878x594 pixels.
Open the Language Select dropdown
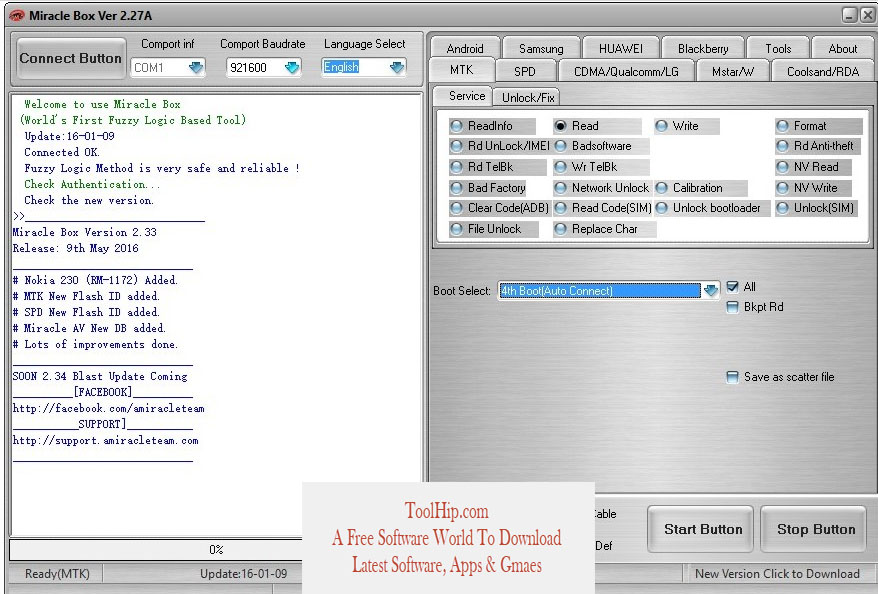pos(396,68)
